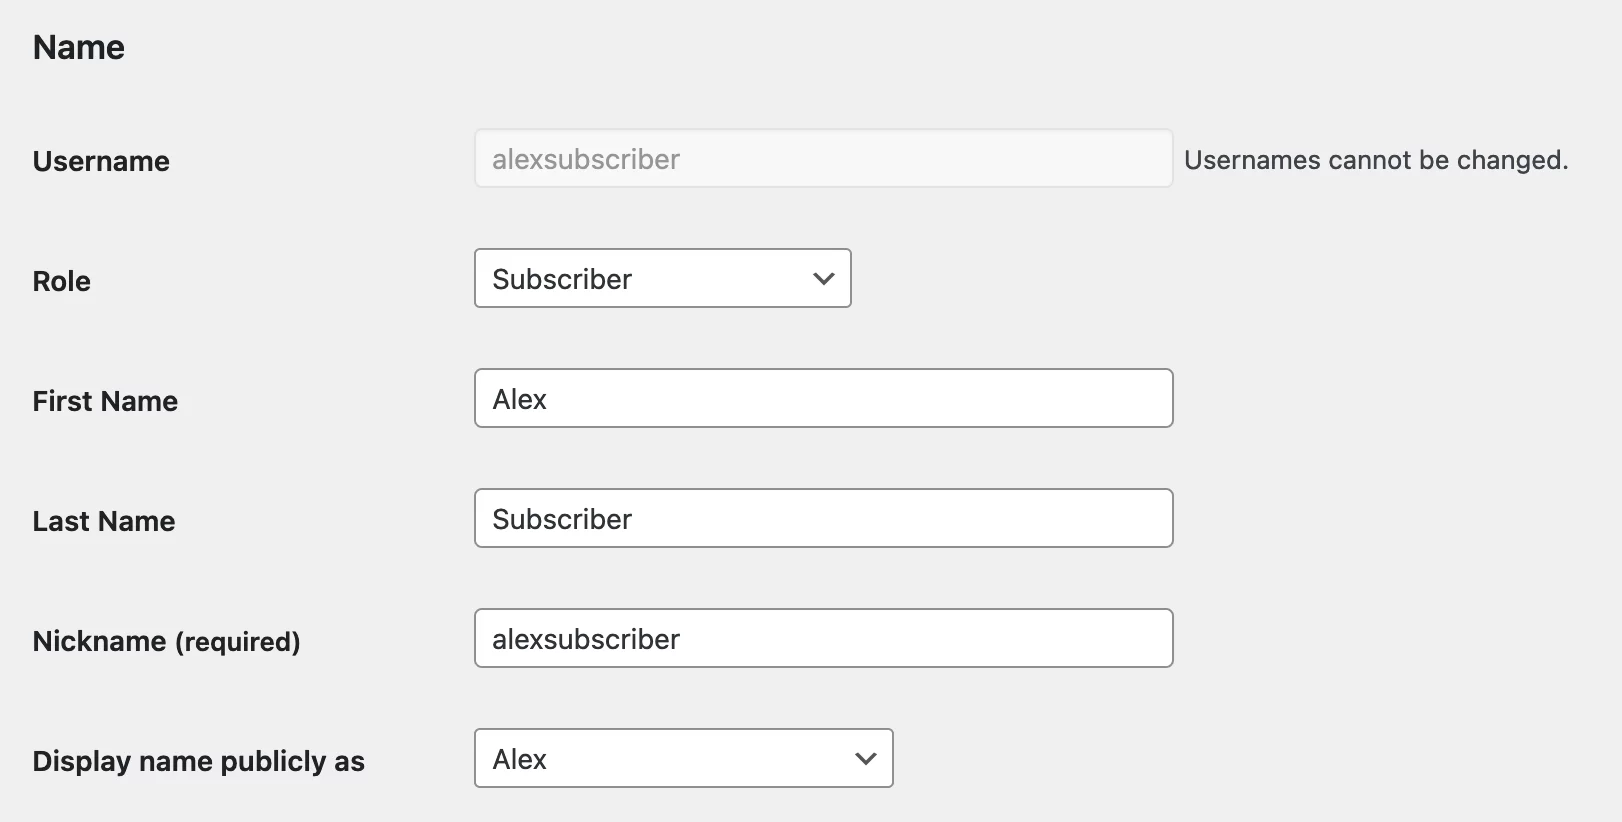Focus the Nickname input field
Viewport: 1622px width, 822px height.
tap(824, 638)
